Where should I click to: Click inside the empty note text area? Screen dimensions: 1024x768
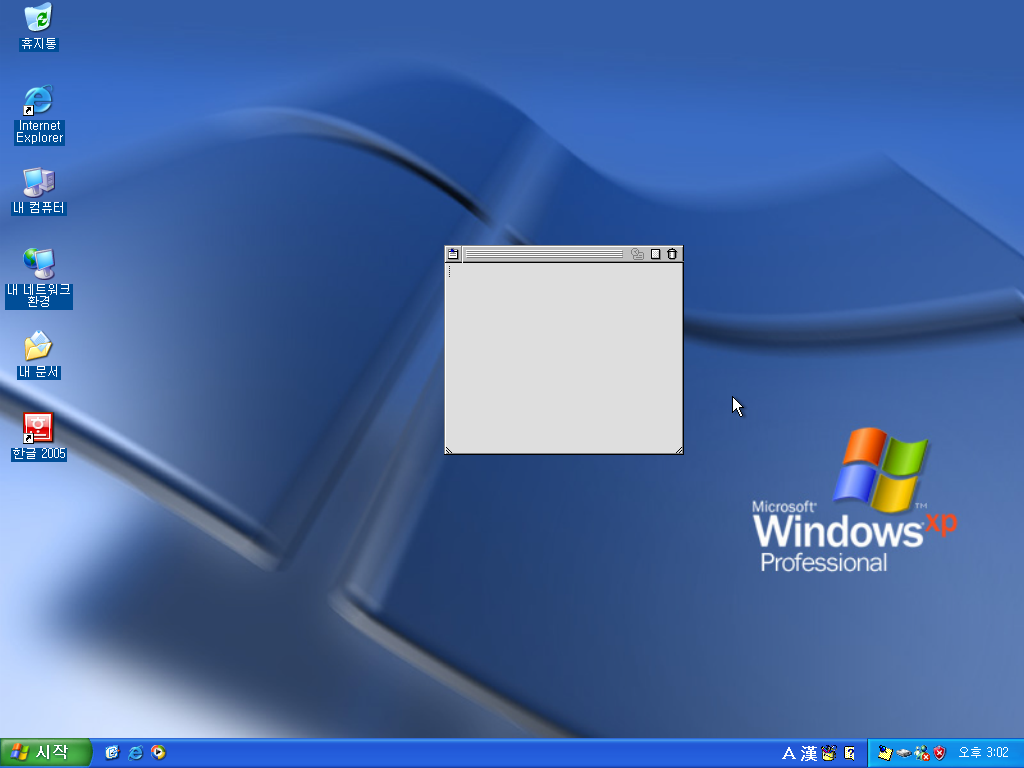pos(564,356)
